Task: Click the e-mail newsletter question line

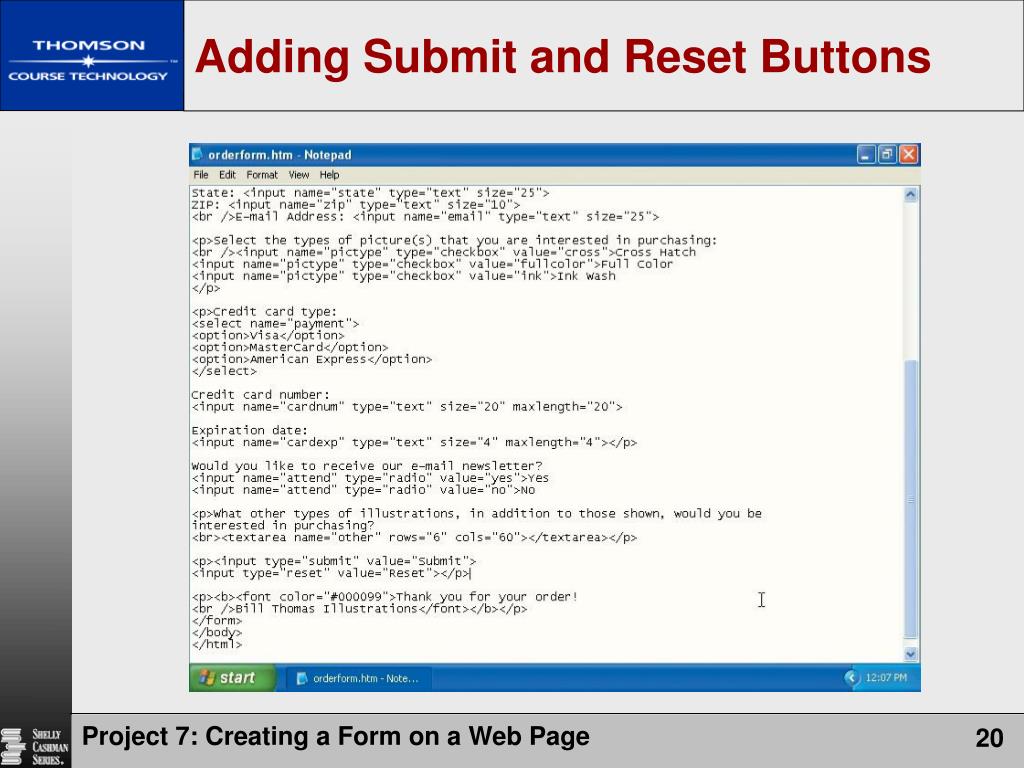Action: pos(366,466)
